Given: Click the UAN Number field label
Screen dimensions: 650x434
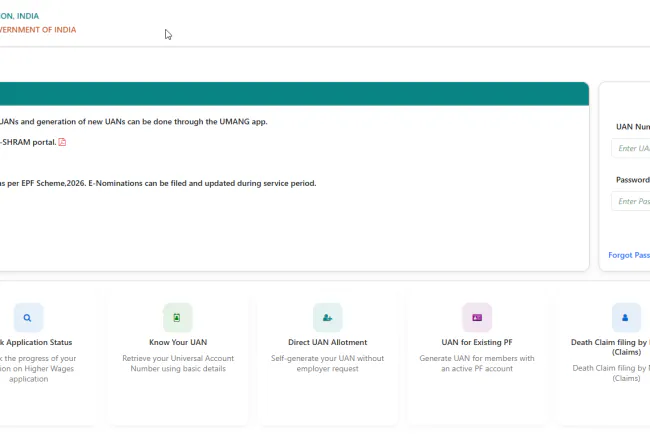Looking at the screenshot, I should click(633, 127).
